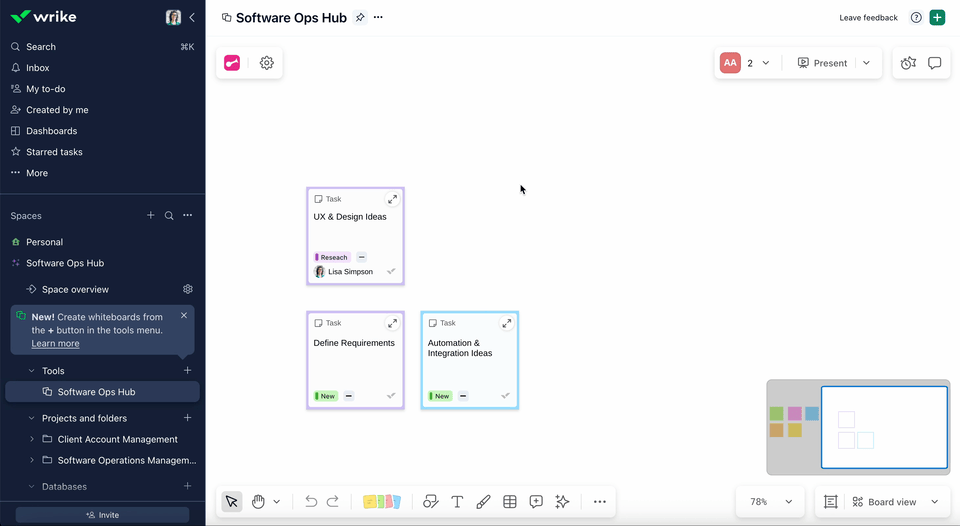
Task: Select the Text tool in bottom toolbar
Action: pyautogui.click(x=457, y=502)
